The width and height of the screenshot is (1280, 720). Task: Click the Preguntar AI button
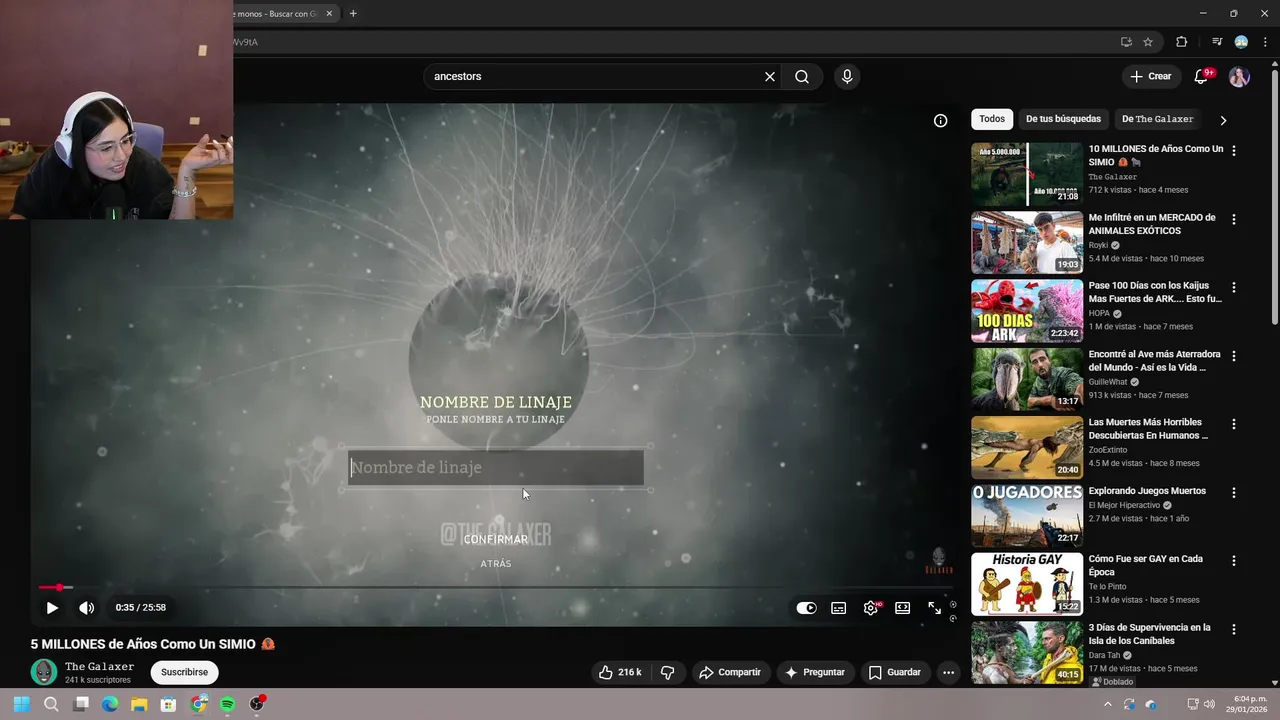[x=815, y=672]
